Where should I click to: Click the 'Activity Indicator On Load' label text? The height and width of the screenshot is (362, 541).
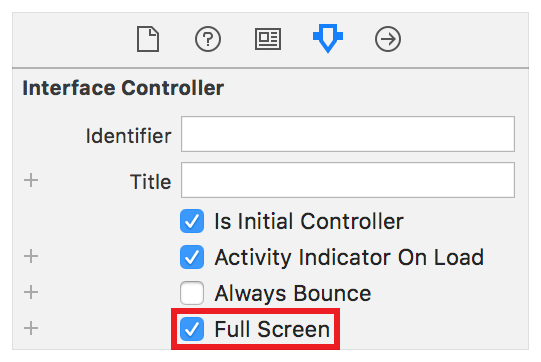(349, 257)
